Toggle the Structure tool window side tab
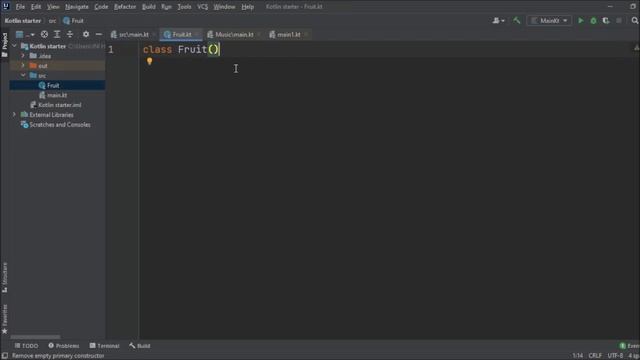640x360 pixels. pos(5,278)
